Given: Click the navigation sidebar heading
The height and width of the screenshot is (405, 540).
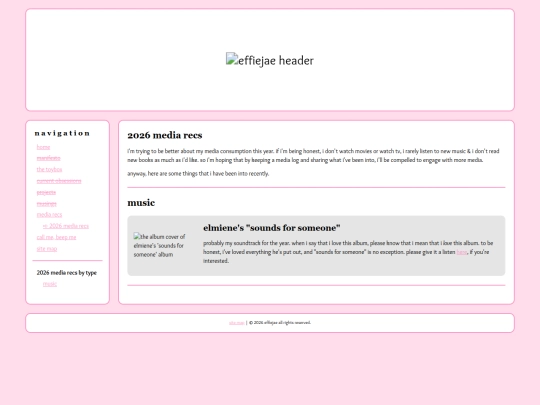Looking at the screenshot, I should pos(62,133).
